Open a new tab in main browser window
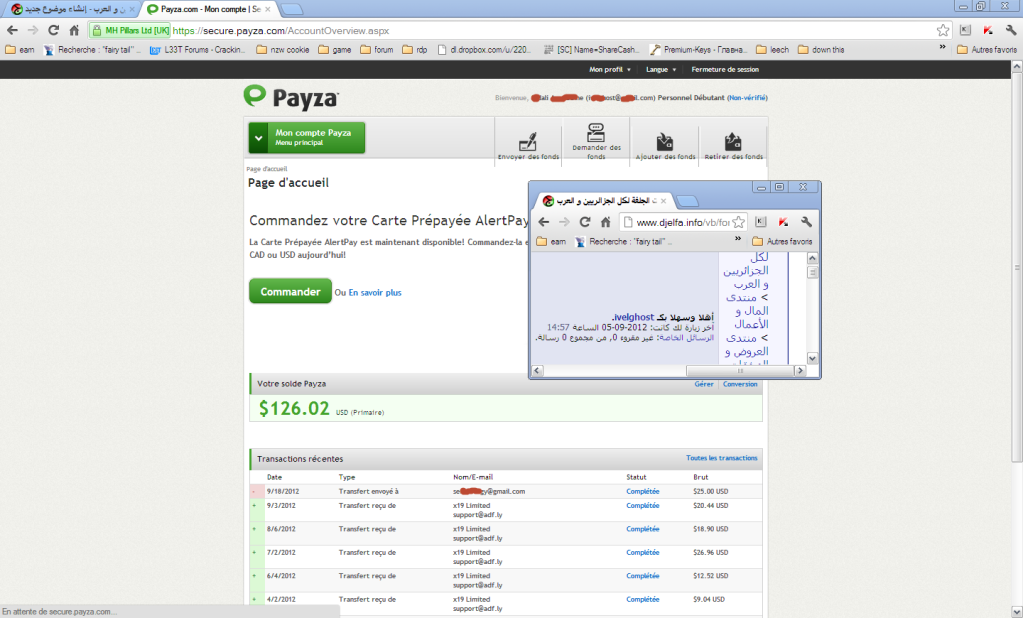1023x618 pixels. (291, 9)
